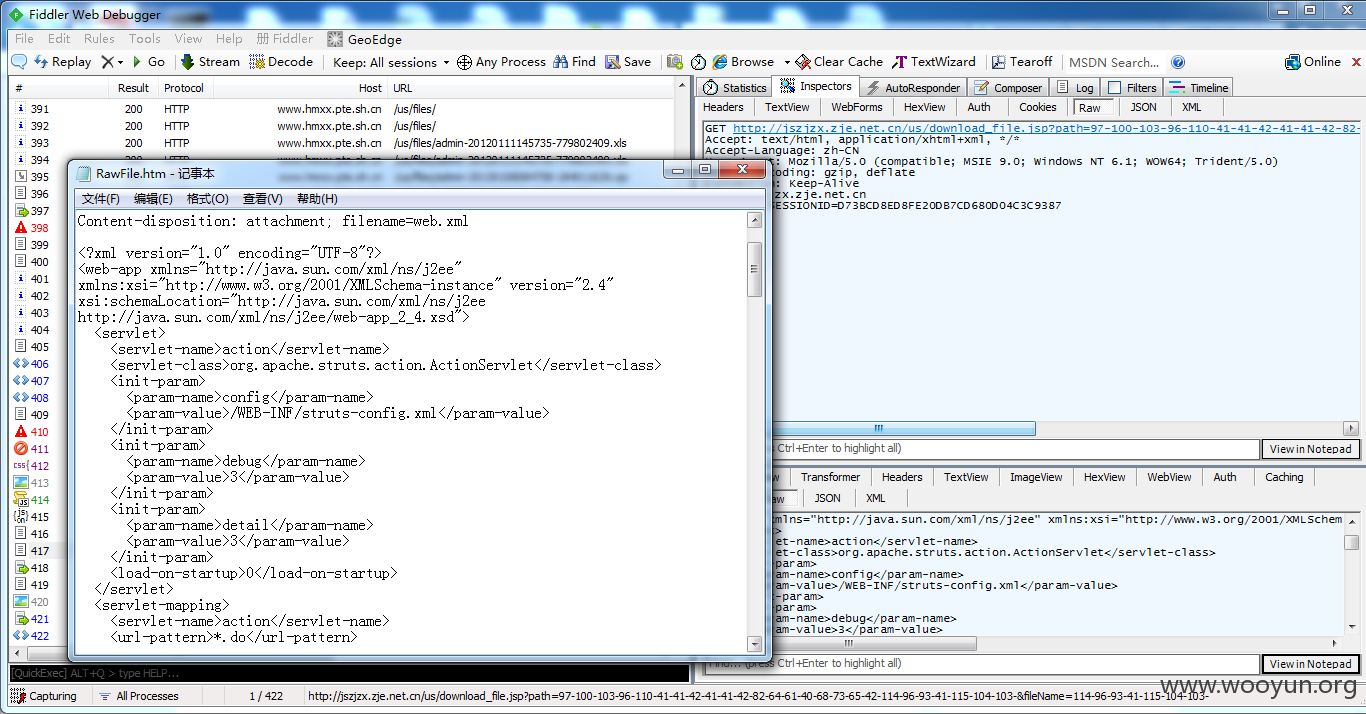Open Notepad 格式(O) menu

[207, 199]
